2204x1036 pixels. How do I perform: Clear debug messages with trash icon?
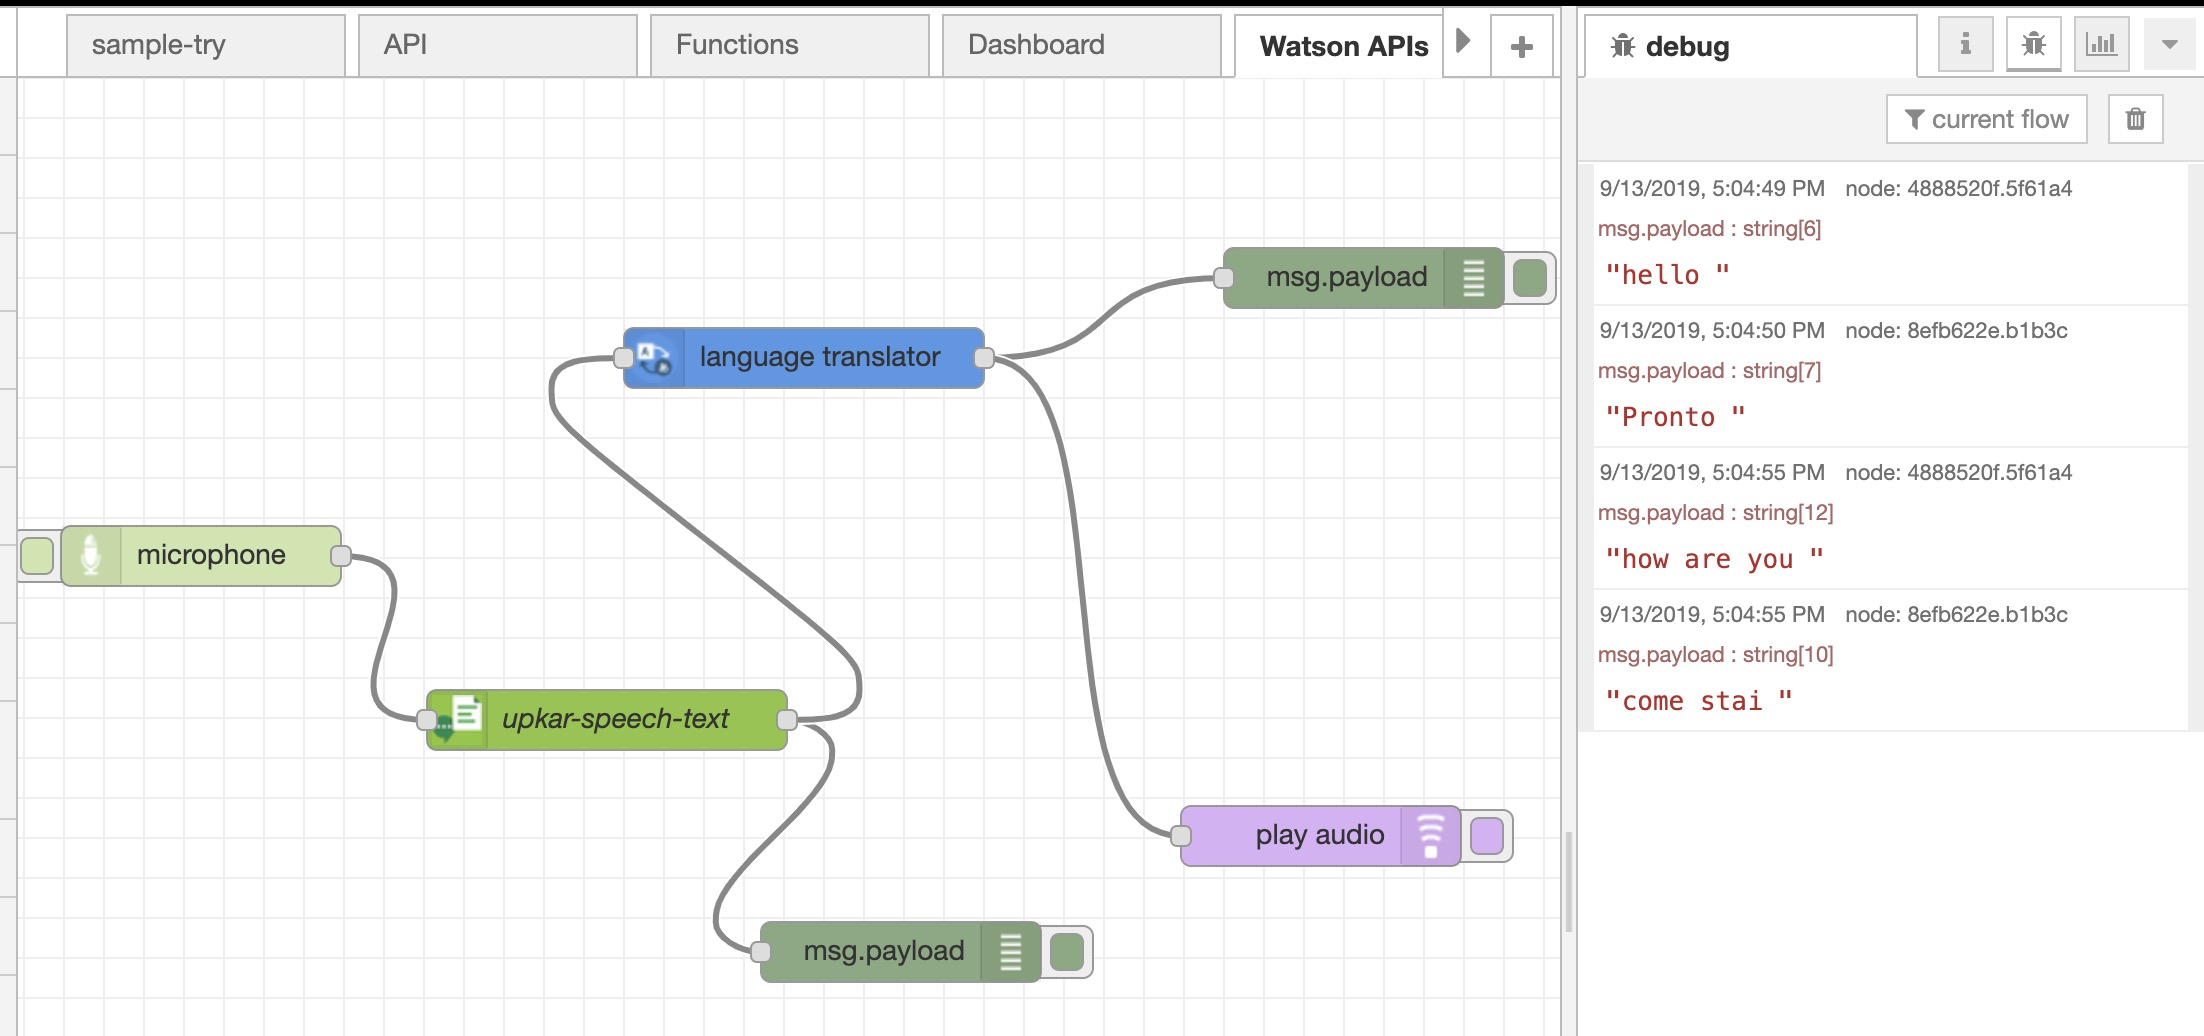pyautogui.click(x=2135, y=119)
